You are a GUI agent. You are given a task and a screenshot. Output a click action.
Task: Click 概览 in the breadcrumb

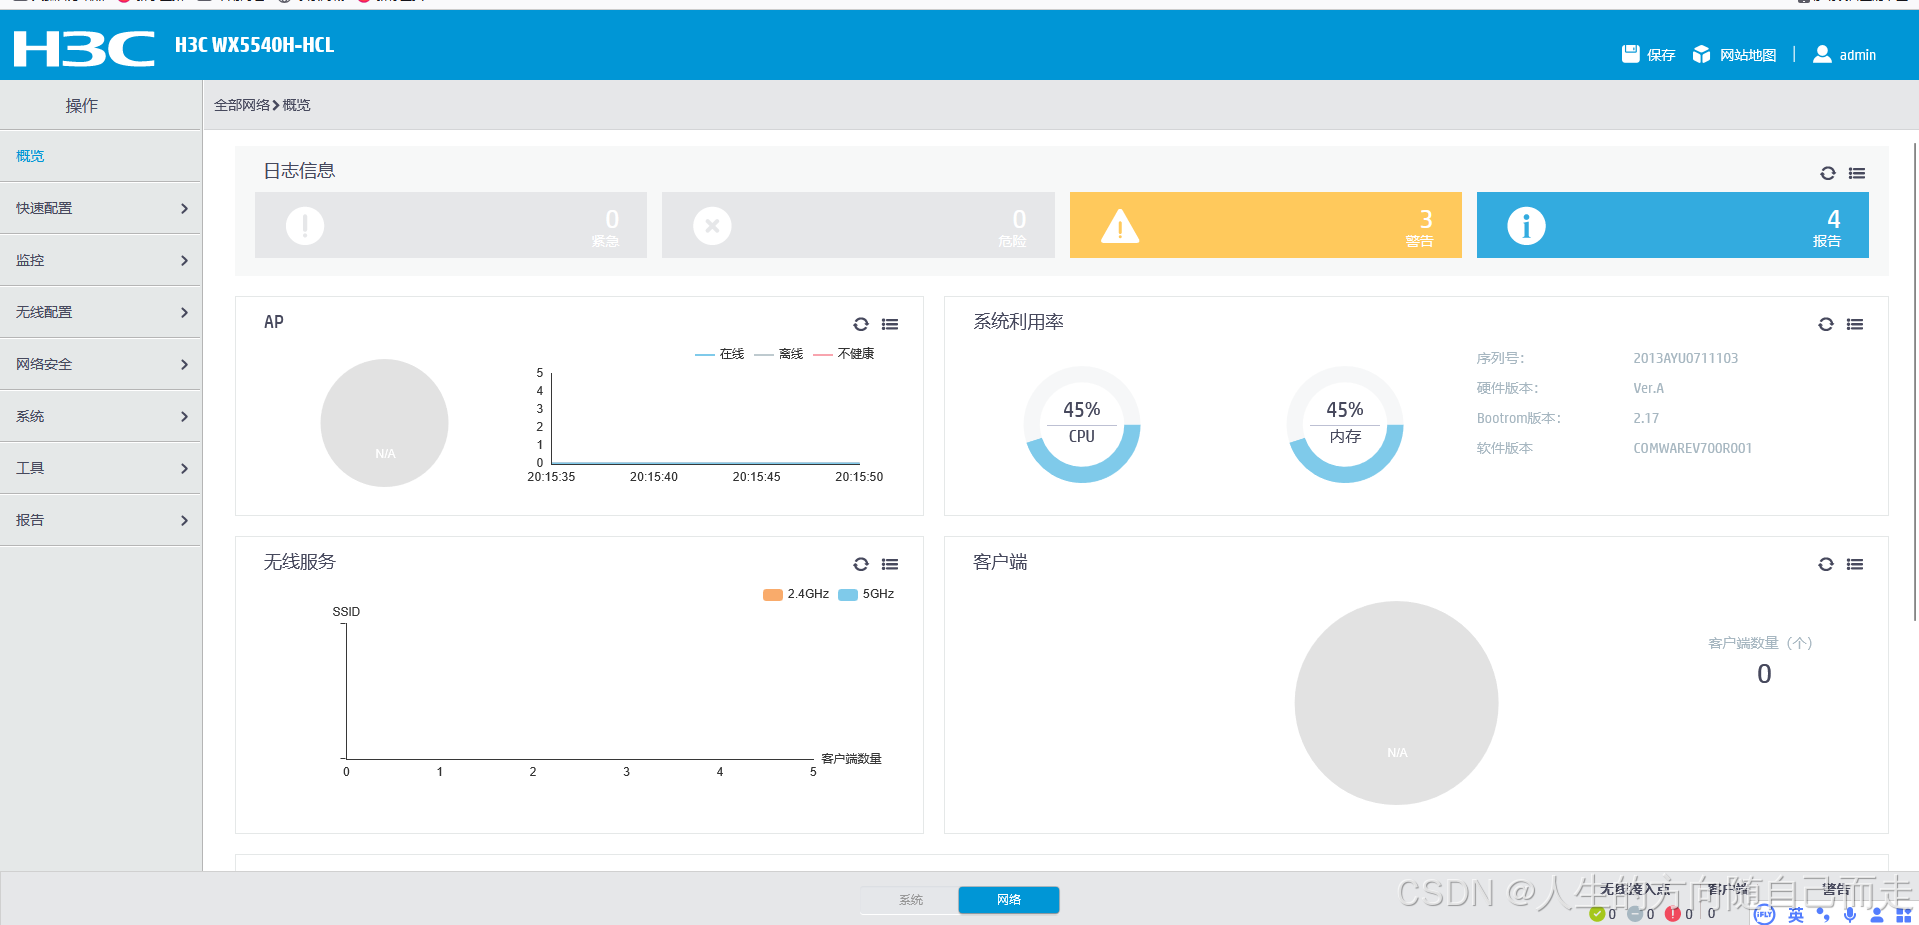click(x=296, y=105)
